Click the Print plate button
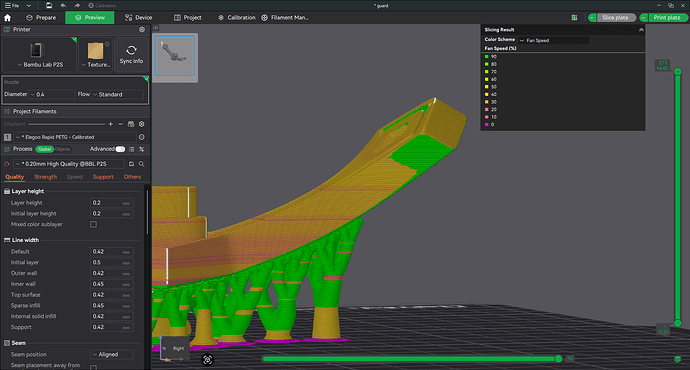The image size is (690, 370). (x=667, y=18)
